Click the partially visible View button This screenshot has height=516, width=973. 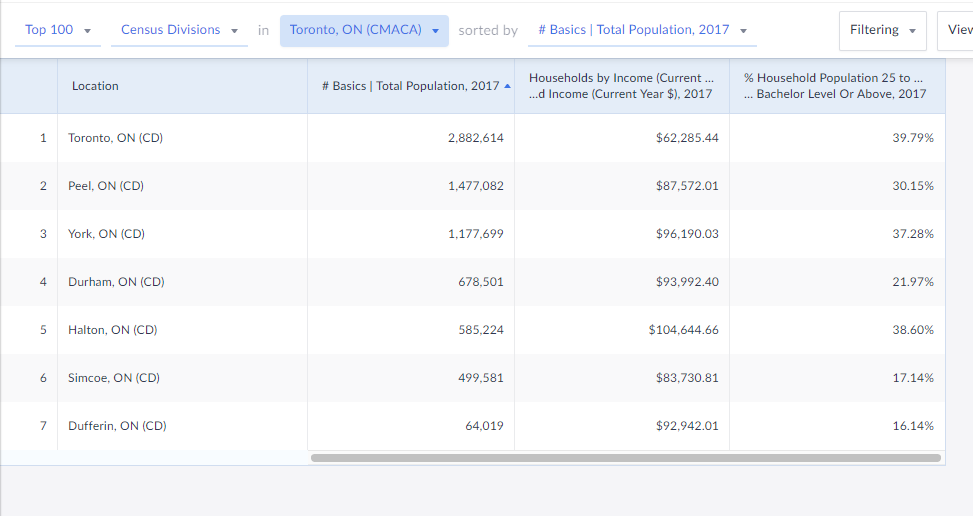(958, 30)
